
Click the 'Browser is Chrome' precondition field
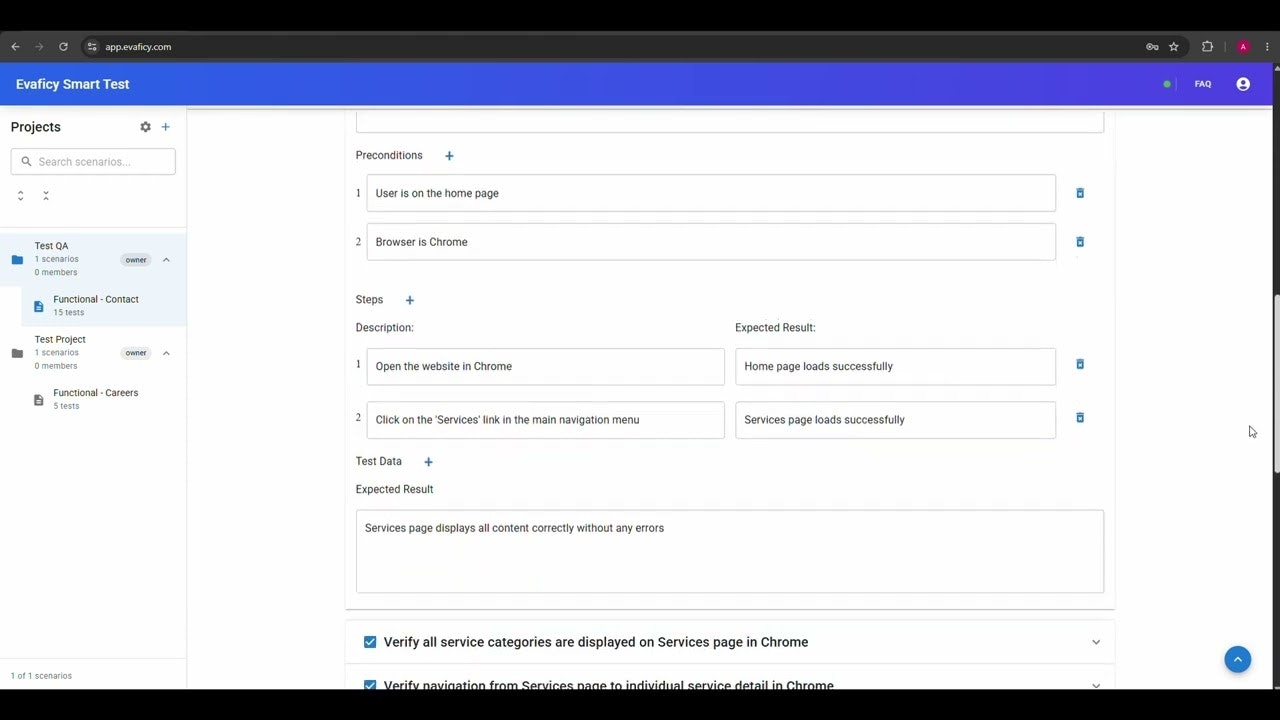tap(711, 242)
